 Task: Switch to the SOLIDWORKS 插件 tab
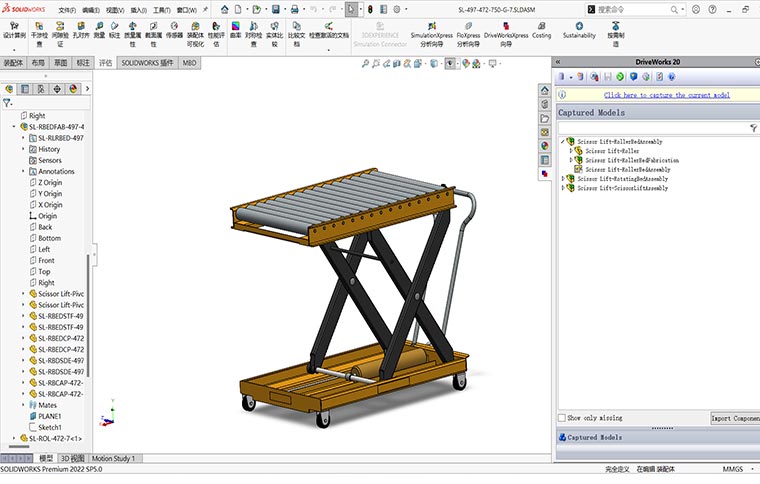click(x=147, y=62)
